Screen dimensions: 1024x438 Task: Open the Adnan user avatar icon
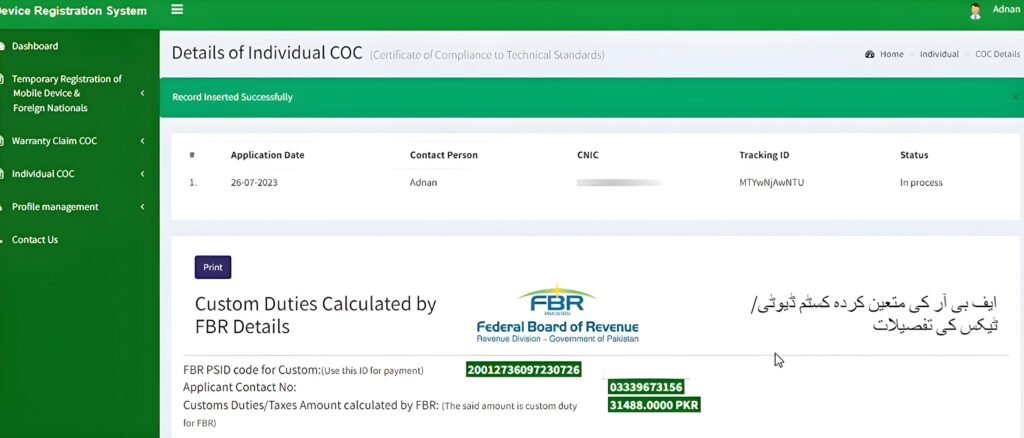976,11
